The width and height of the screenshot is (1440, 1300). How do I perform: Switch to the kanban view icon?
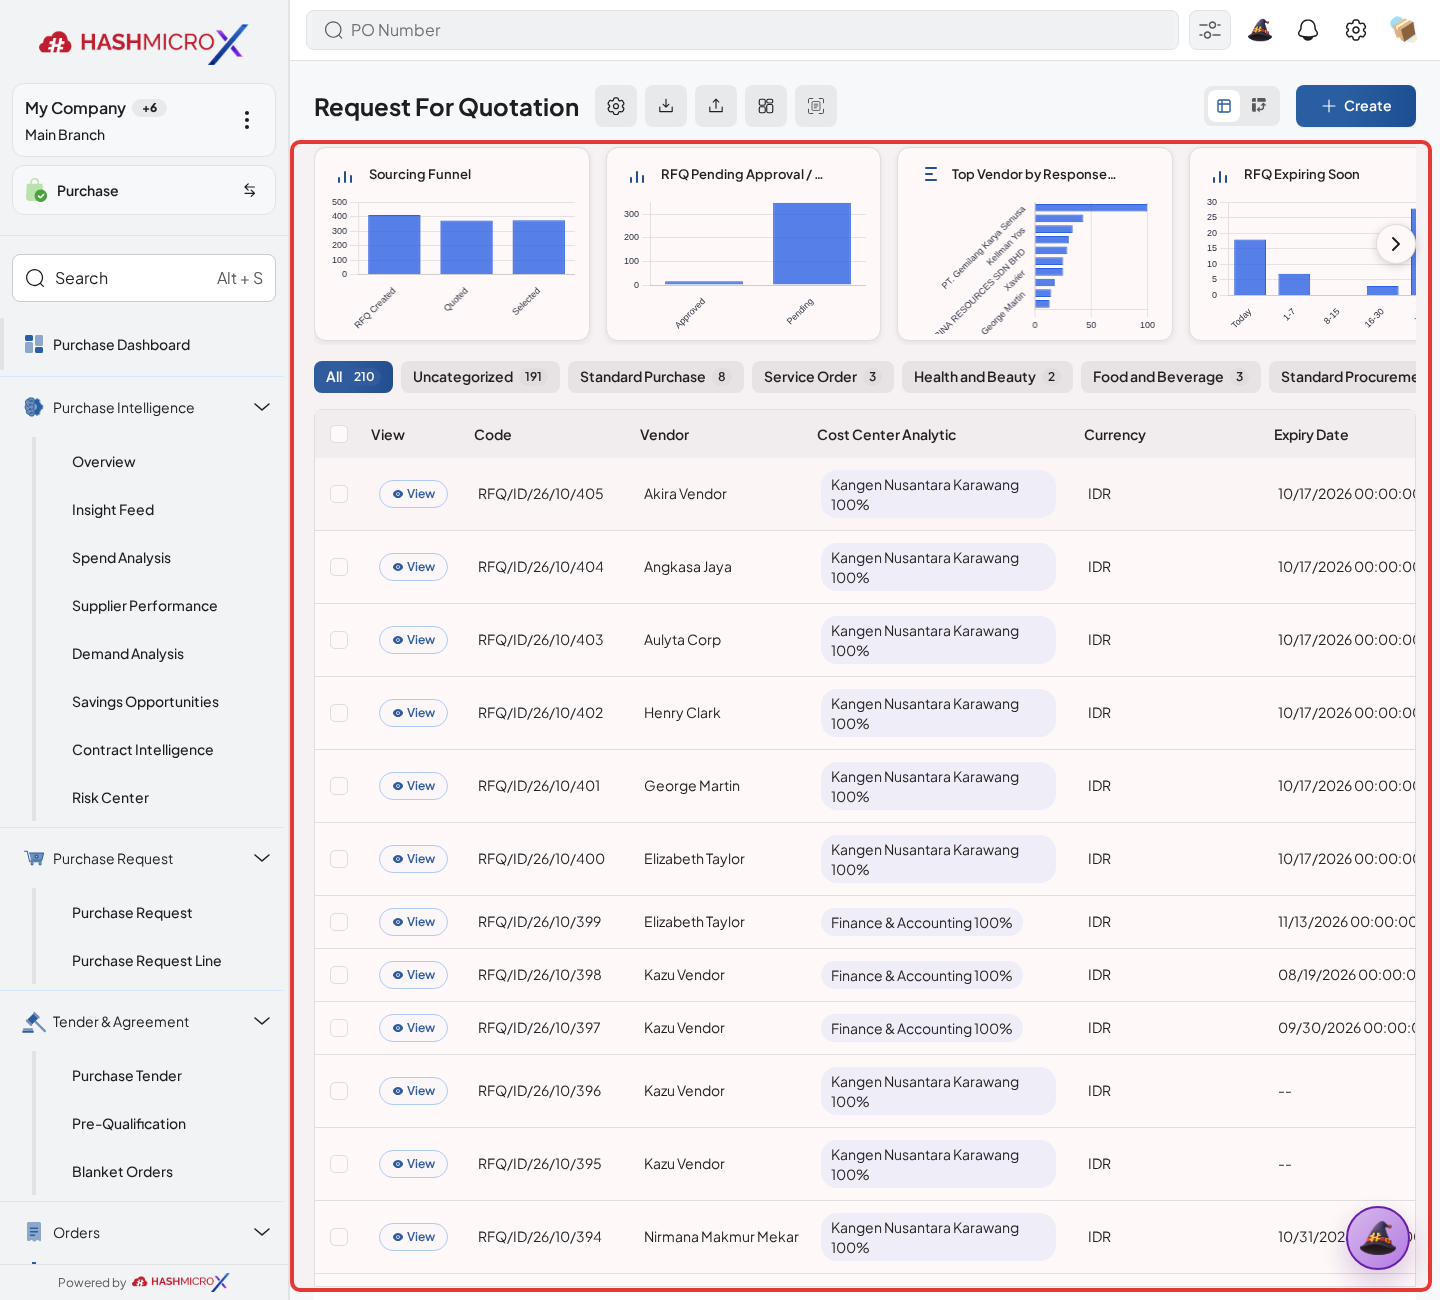1259,106
